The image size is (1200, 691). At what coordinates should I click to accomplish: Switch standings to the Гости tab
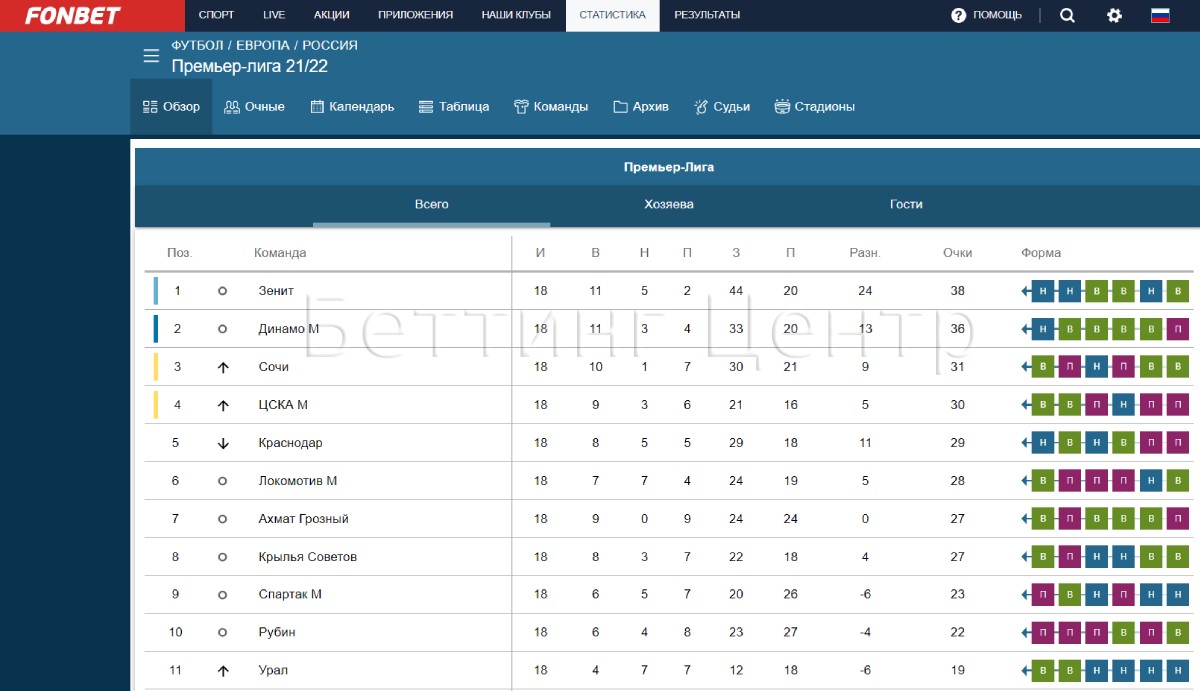point(906,205)
